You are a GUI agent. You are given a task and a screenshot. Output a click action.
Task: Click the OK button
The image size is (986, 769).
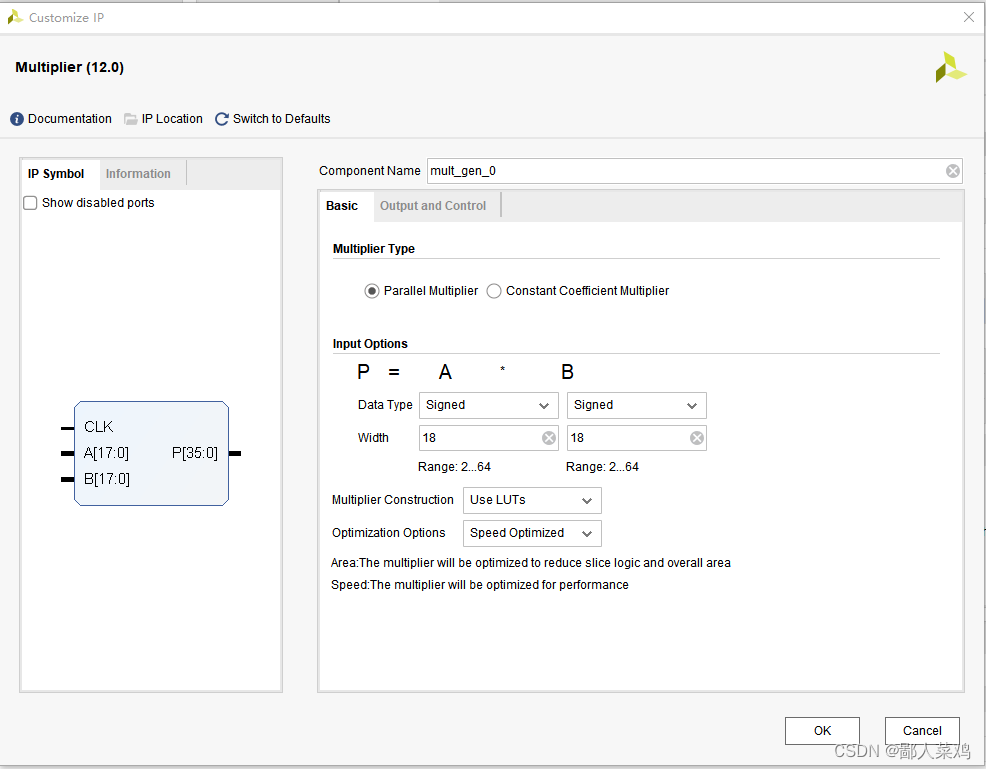[x=822, y=731]
